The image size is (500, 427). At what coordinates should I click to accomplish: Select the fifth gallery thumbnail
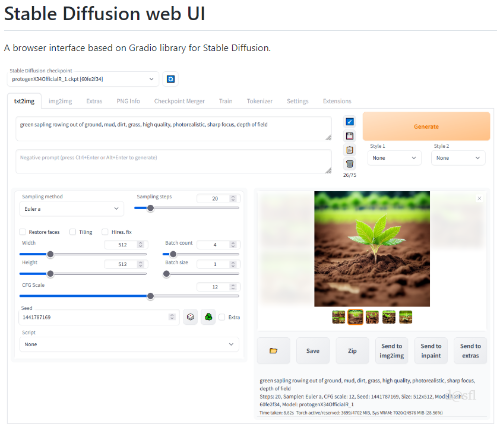pos(406,317)
